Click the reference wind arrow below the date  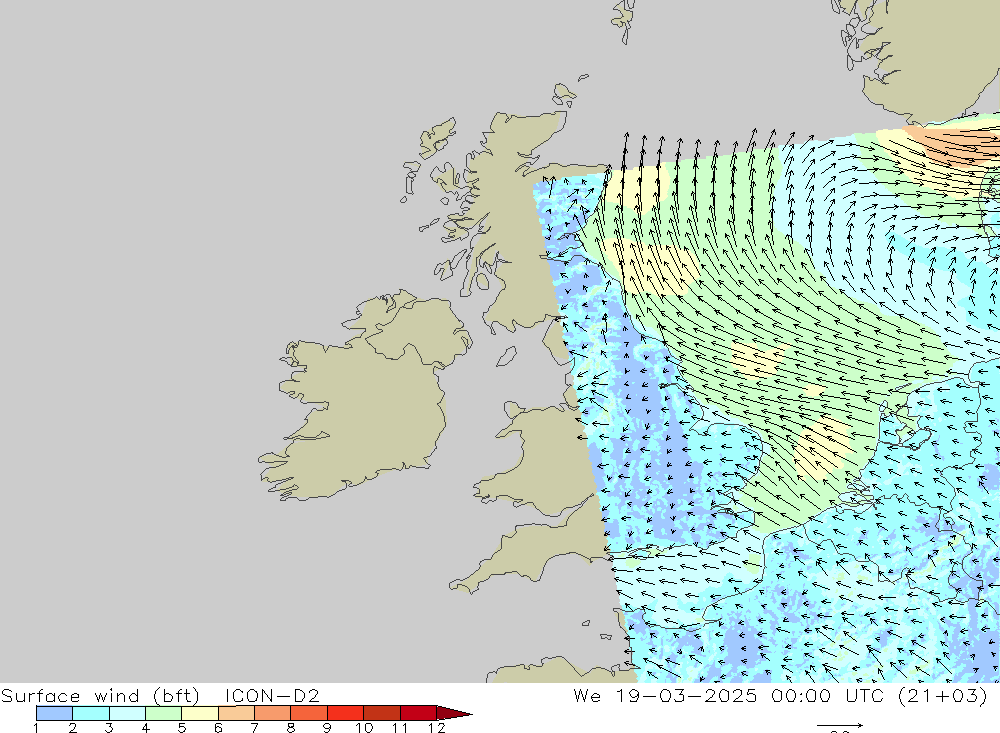(x=840, y=725)
